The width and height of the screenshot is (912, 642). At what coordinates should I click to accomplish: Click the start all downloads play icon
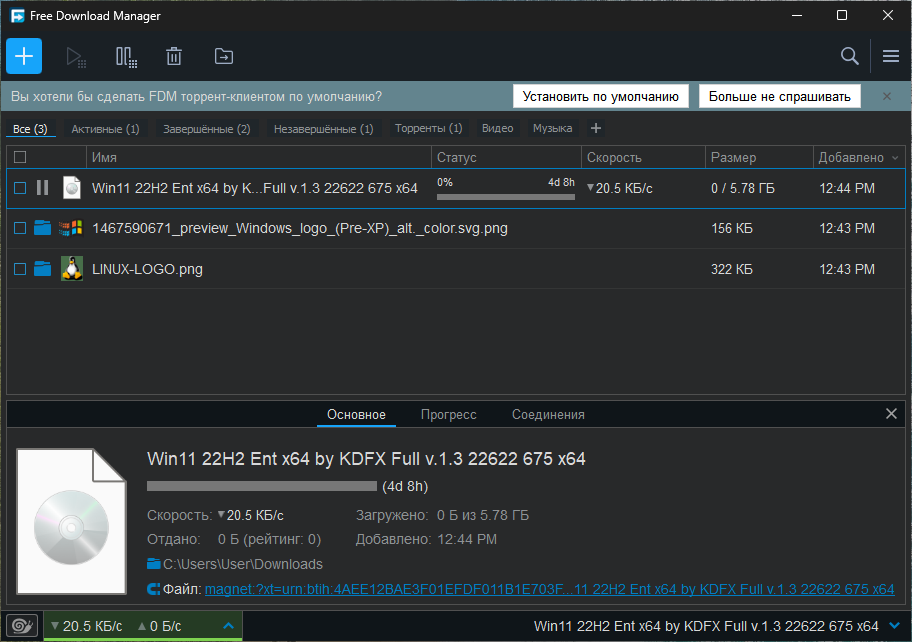(76, 57)
